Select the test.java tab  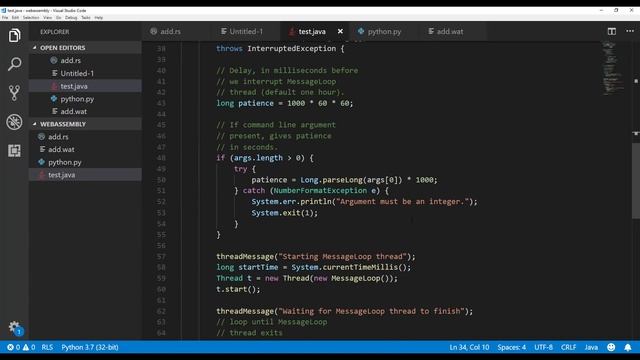click(x=312, y=31)
